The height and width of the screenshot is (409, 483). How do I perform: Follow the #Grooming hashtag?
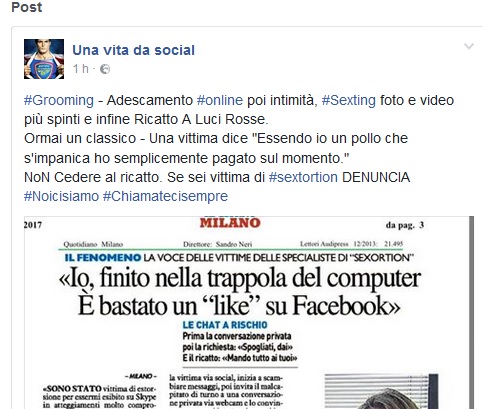59,100
